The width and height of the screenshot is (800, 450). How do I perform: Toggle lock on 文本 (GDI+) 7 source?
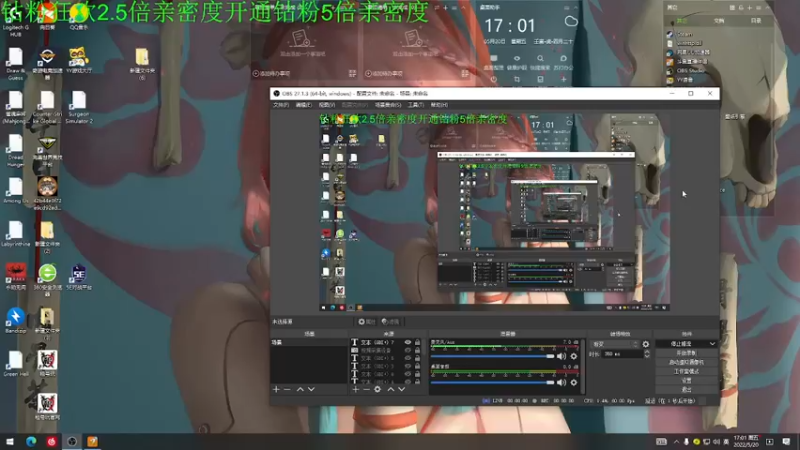pyautogui.click(x=417, y=342)
